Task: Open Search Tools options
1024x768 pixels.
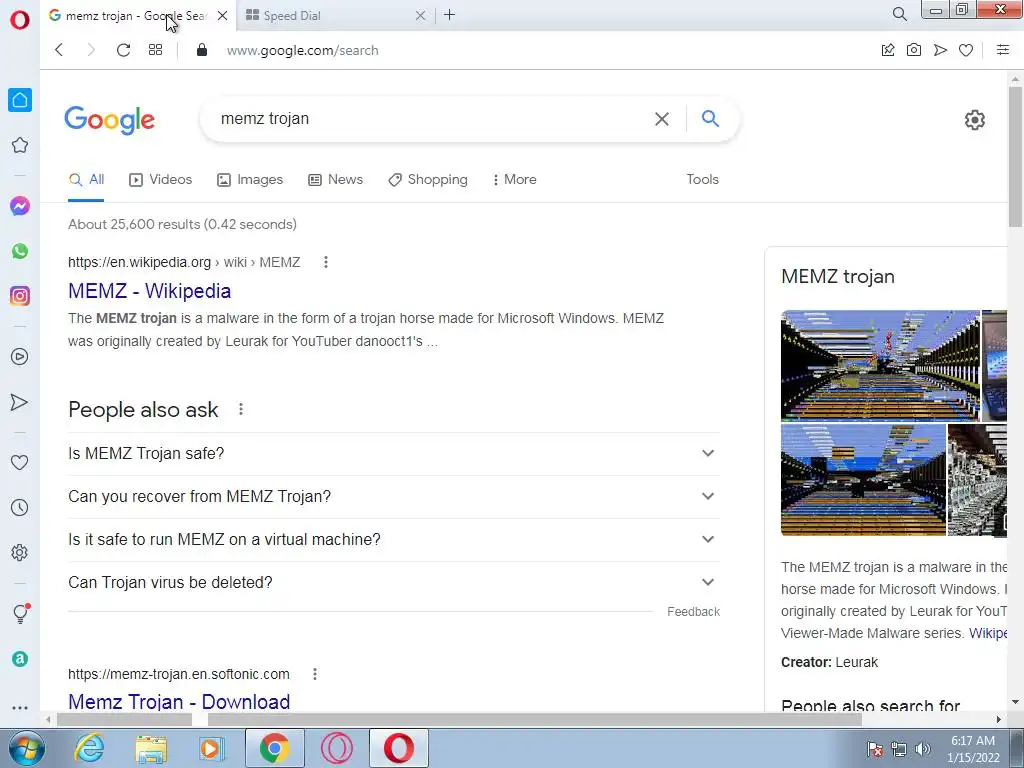Action: point(702,180)
